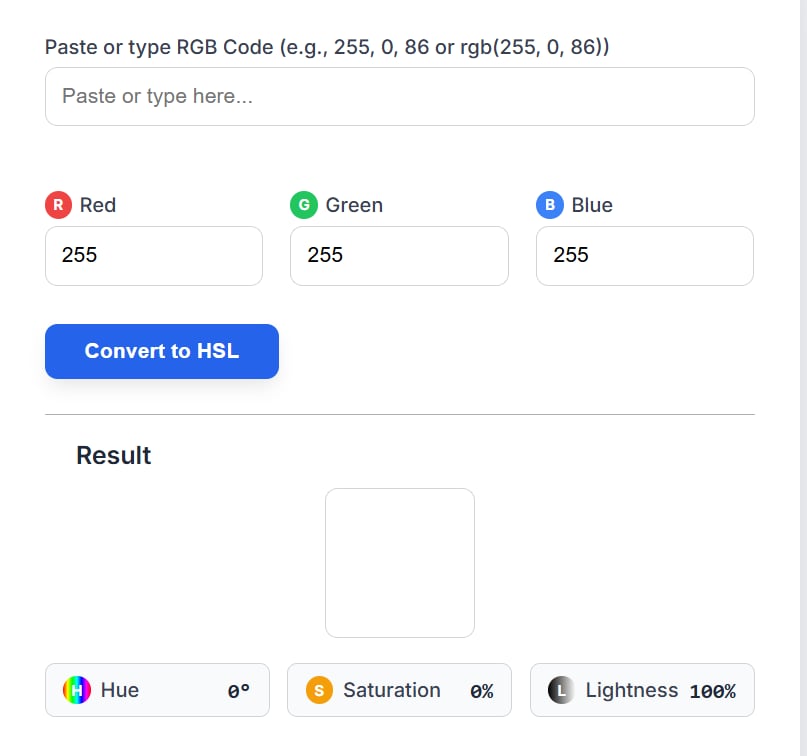Image resolution: width=807 pixels, height=756 pixels.
Task: Click the gray Lightness icon
Action: [x=562, y=690]
